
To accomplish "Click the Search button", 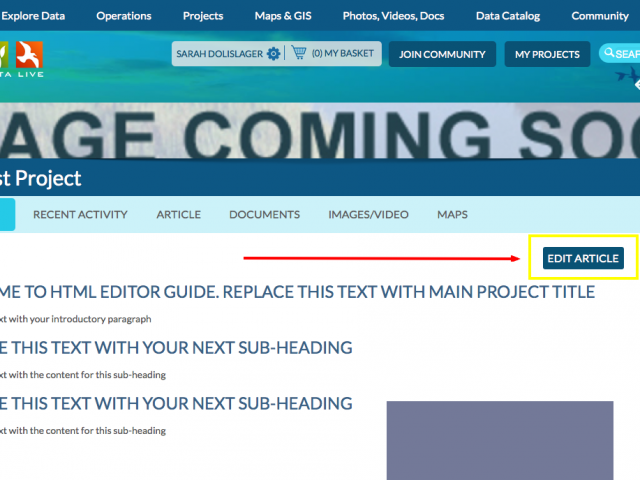I will [620, 53].
